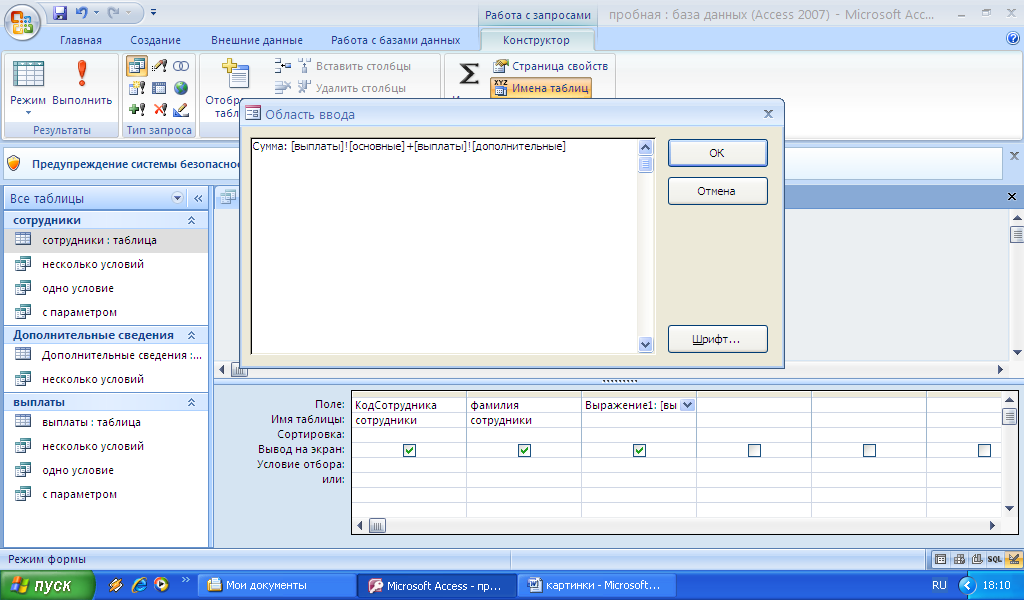Screen dimensions: 1024x600
Task: Click the query grid horizontal scrollbar thumb
Action: click(x=377, y=526)
